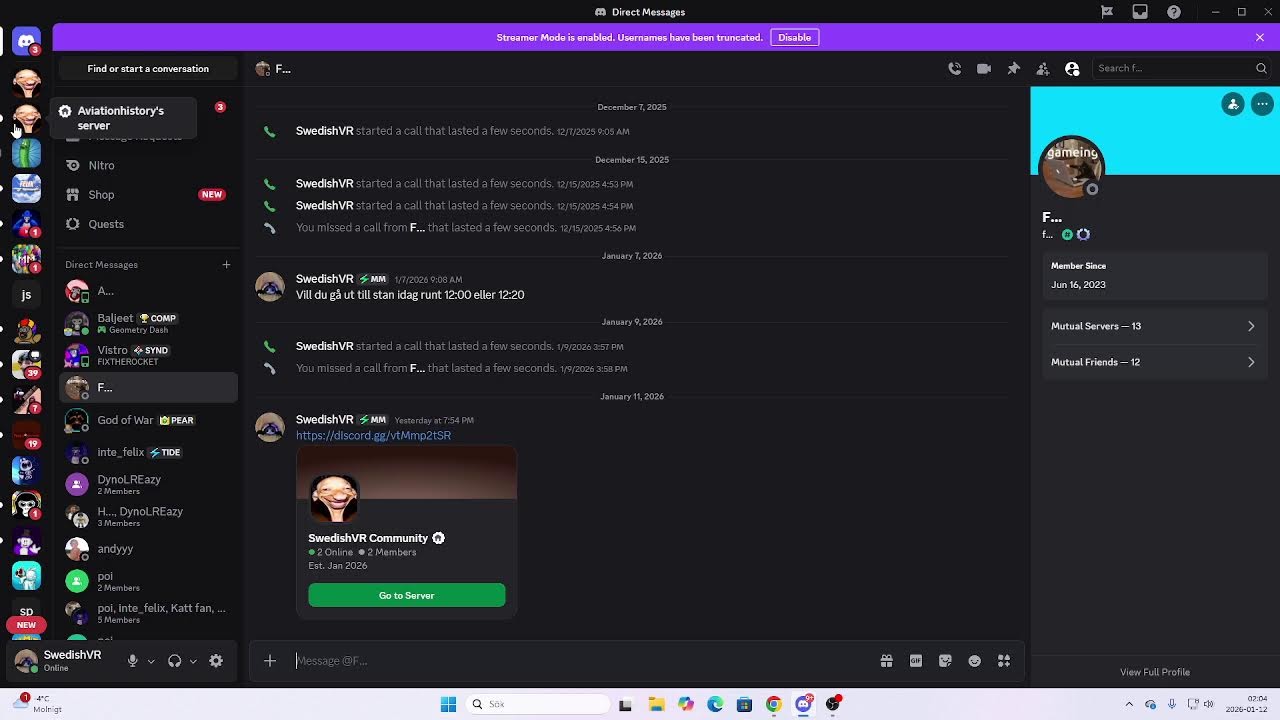Open the Apps launcher icon in message bar
Viewport: 1280px width, 720px height.
(x=1004, y=661)
